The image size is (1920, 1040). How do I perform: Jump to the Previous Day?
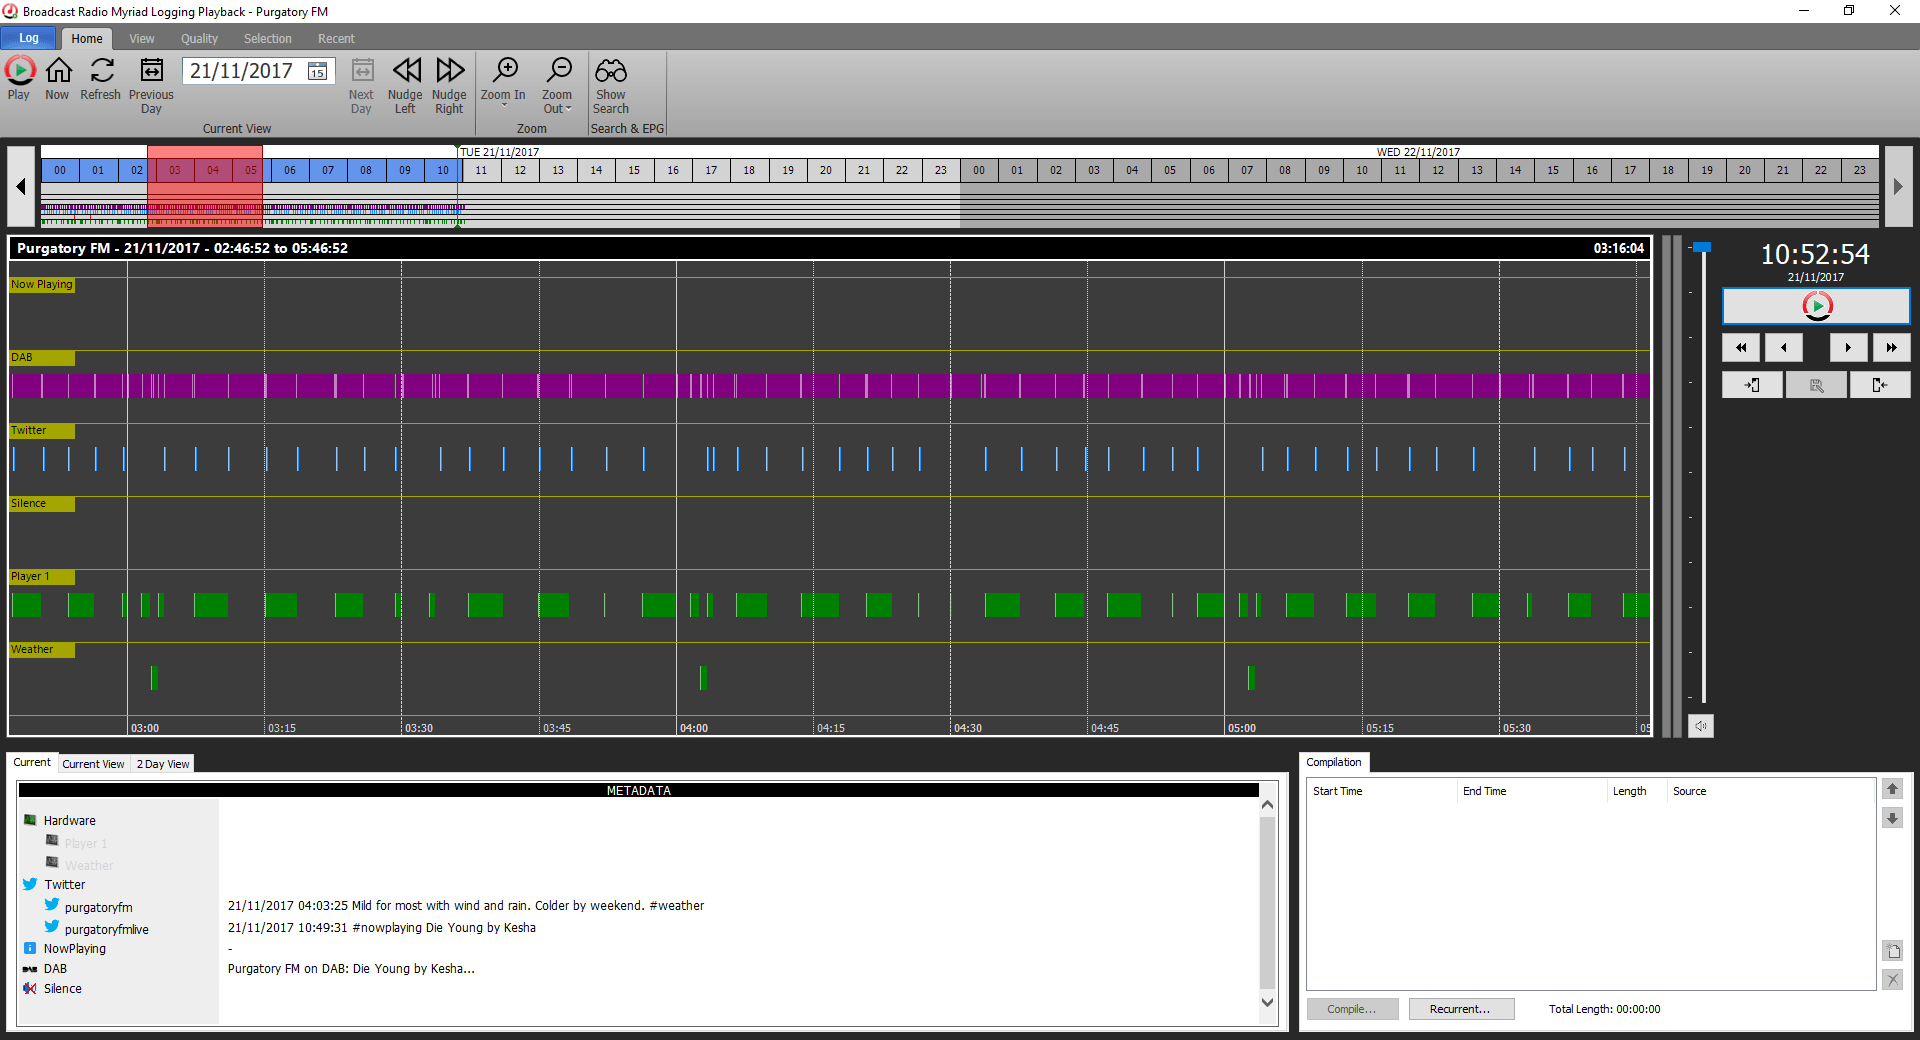[151, 71]
